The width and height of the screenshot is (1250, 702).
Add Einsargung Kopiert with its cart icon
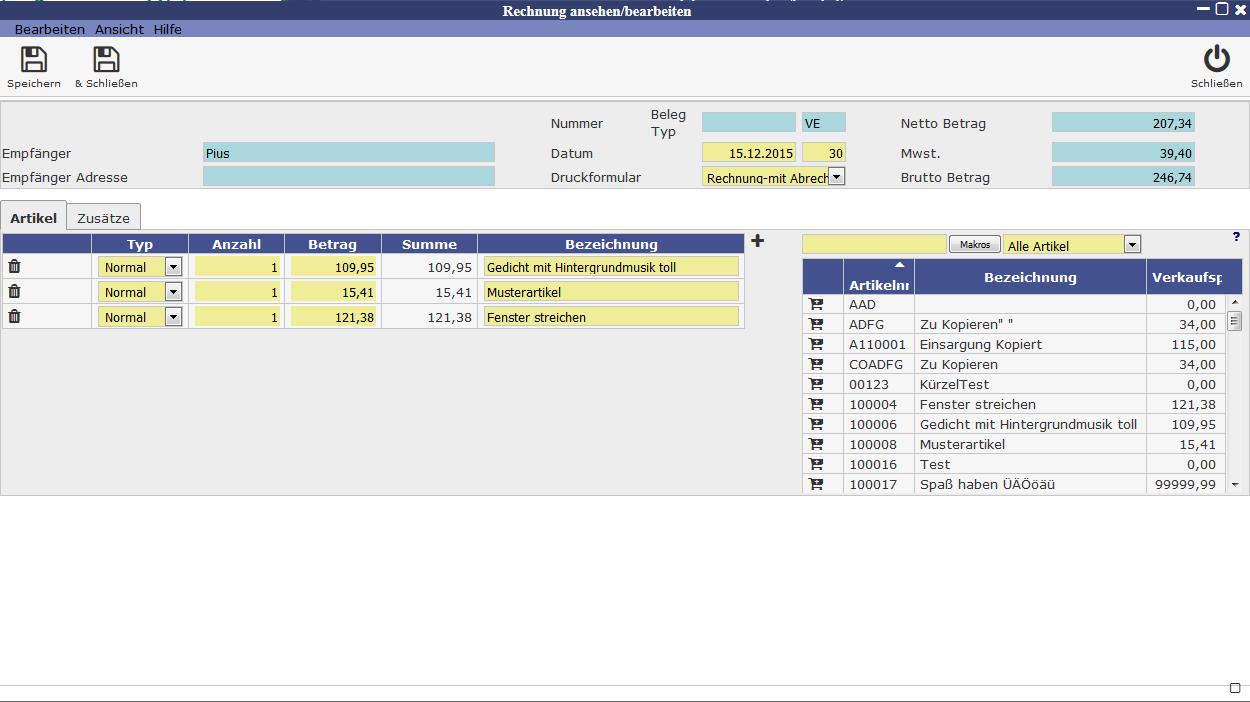pos(816,344)
